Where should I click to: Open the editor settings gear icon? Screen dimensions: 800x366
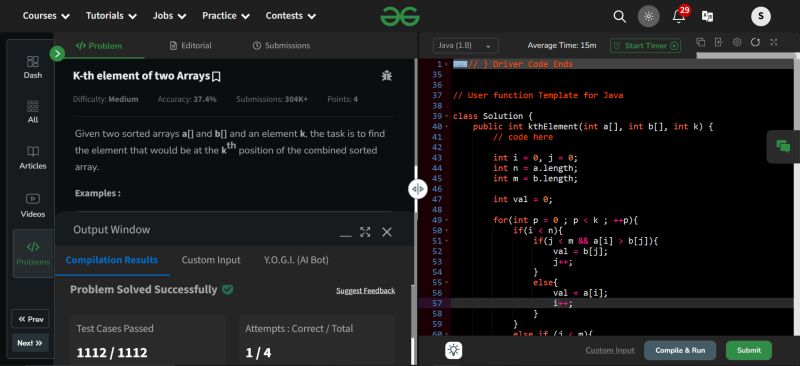point(737,42)
